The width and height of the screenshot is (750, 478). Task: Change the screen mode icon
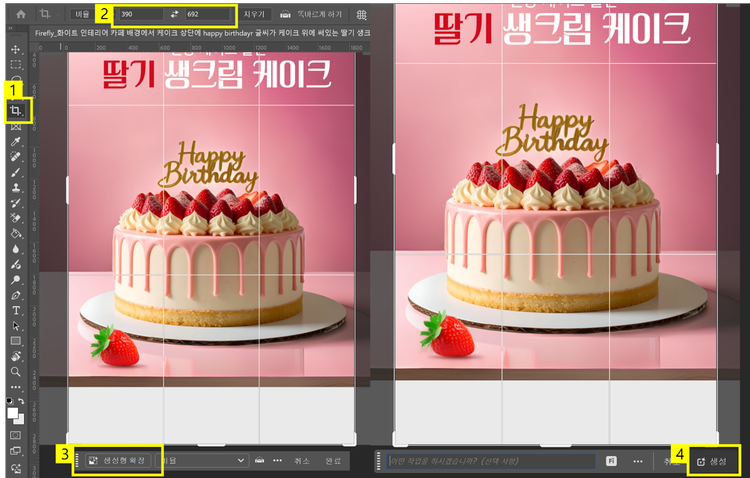16,450
